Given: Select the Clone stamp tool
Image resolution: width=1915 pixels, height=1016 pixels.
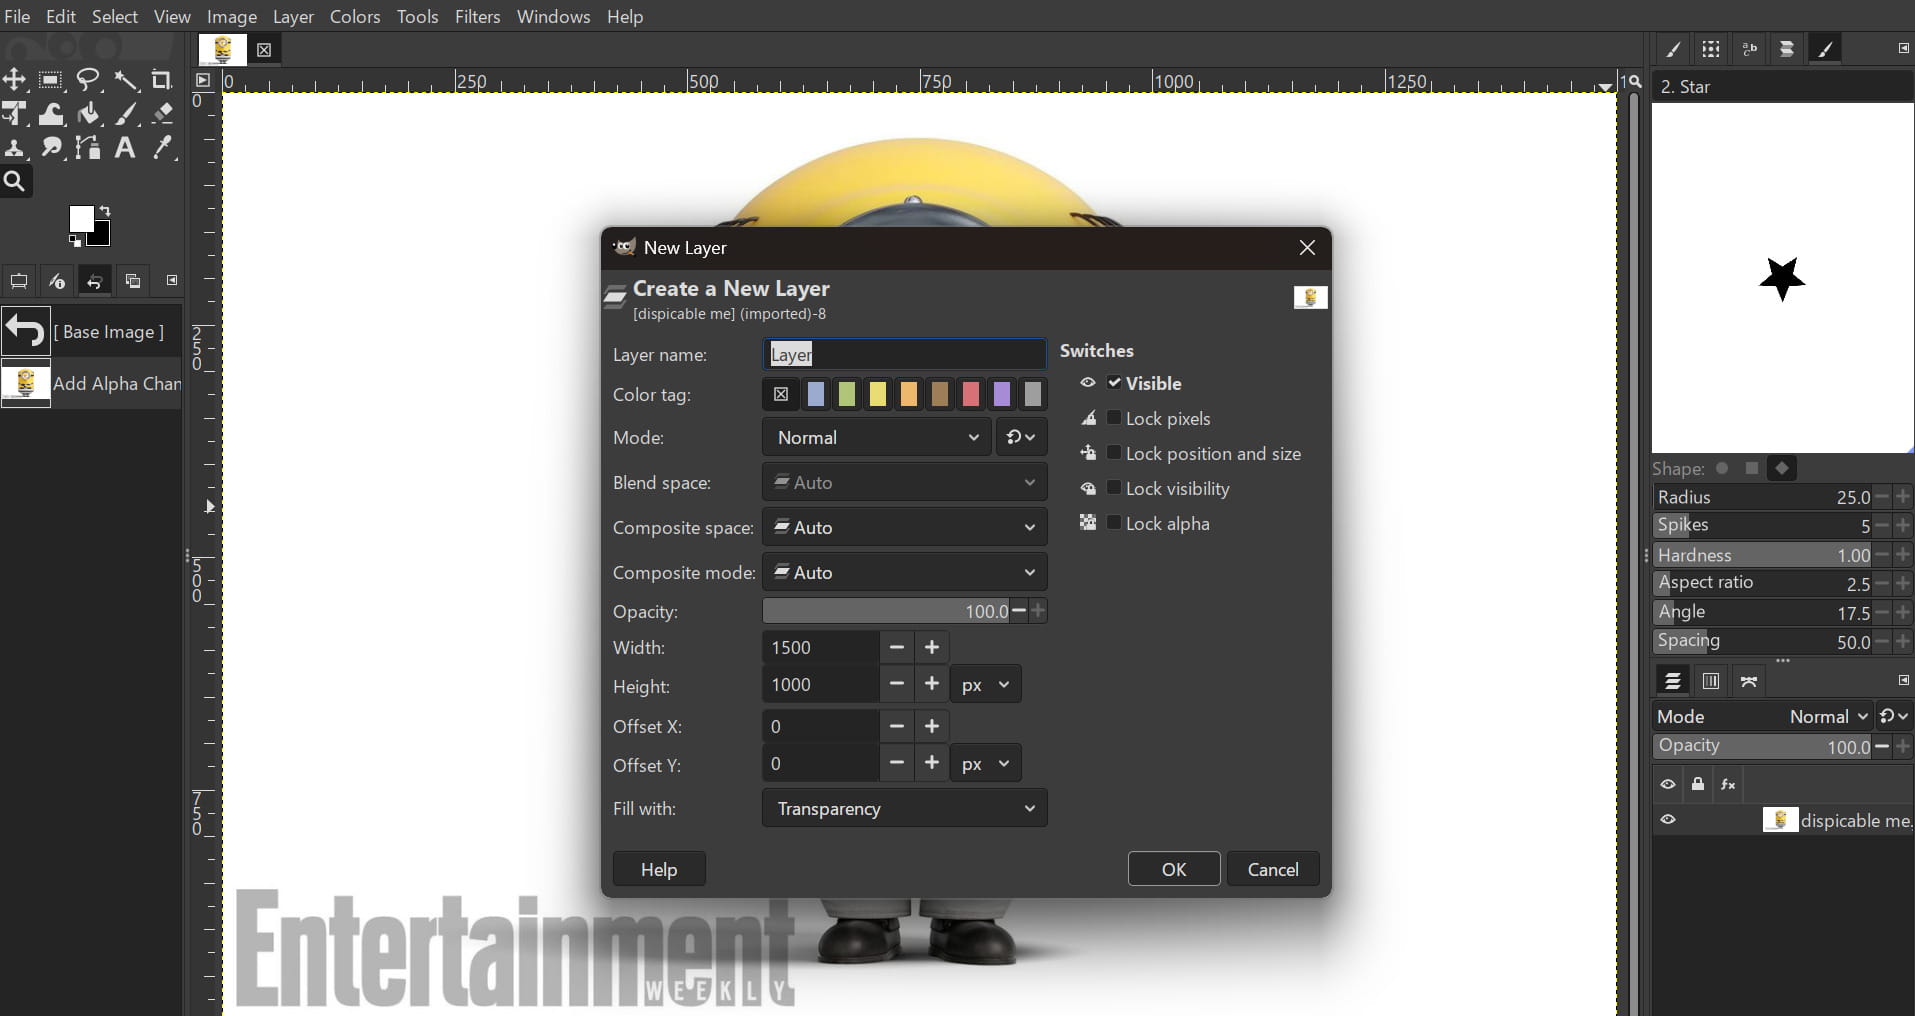Looking at the screenshot, I should point(15,148).
